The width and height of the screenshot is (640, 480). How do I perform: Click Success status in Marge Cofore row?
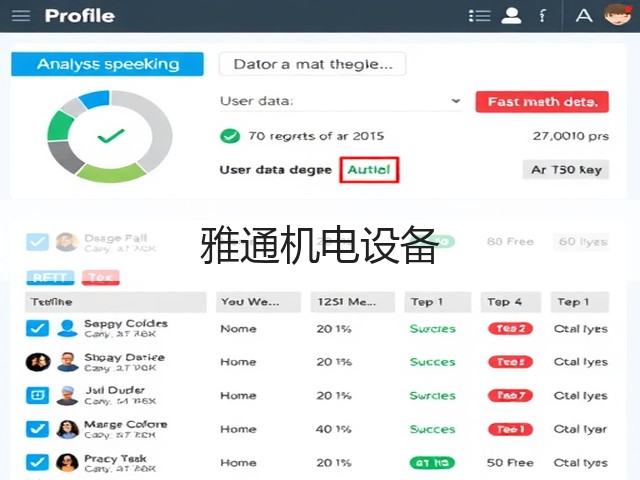(x=432, y=429)
